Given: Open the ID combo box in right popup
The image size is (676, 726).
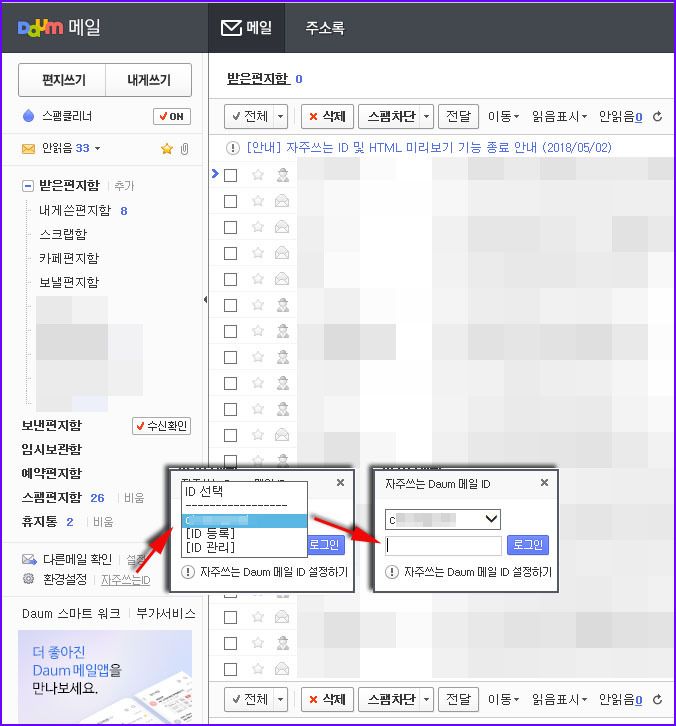Looking at the screenshot, I should tap(443, 519).
